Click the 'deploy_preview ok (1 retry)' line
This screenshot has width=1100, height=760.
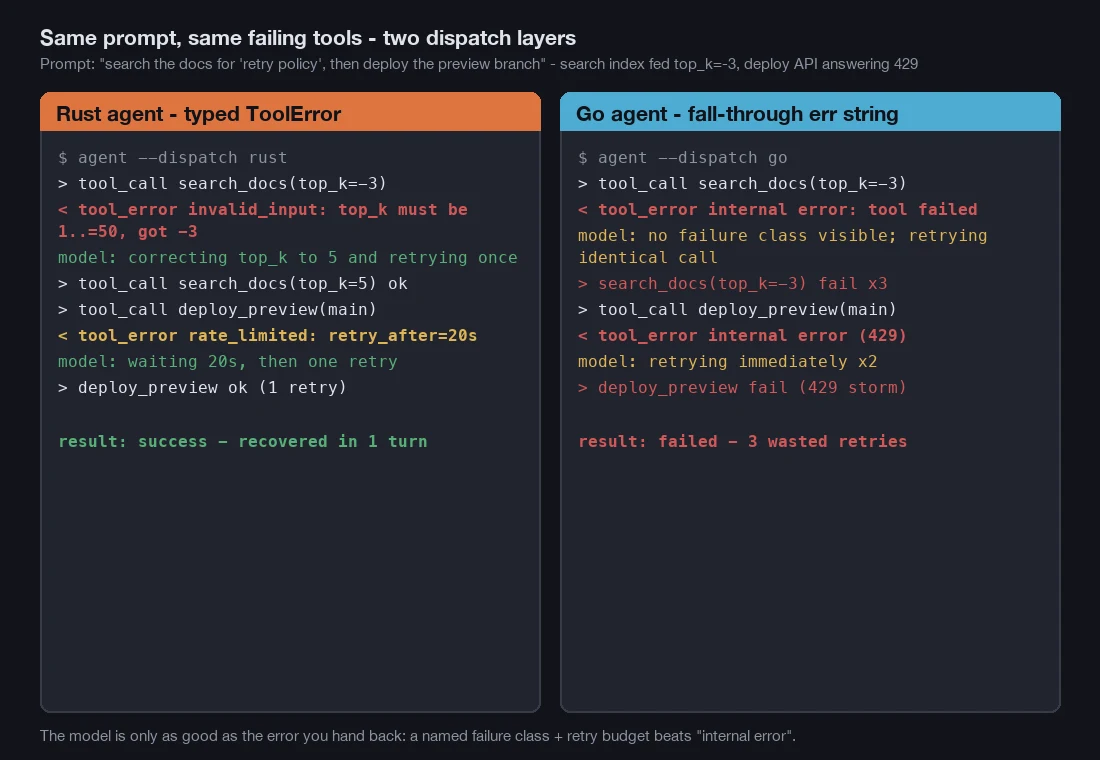coord(203,387)
